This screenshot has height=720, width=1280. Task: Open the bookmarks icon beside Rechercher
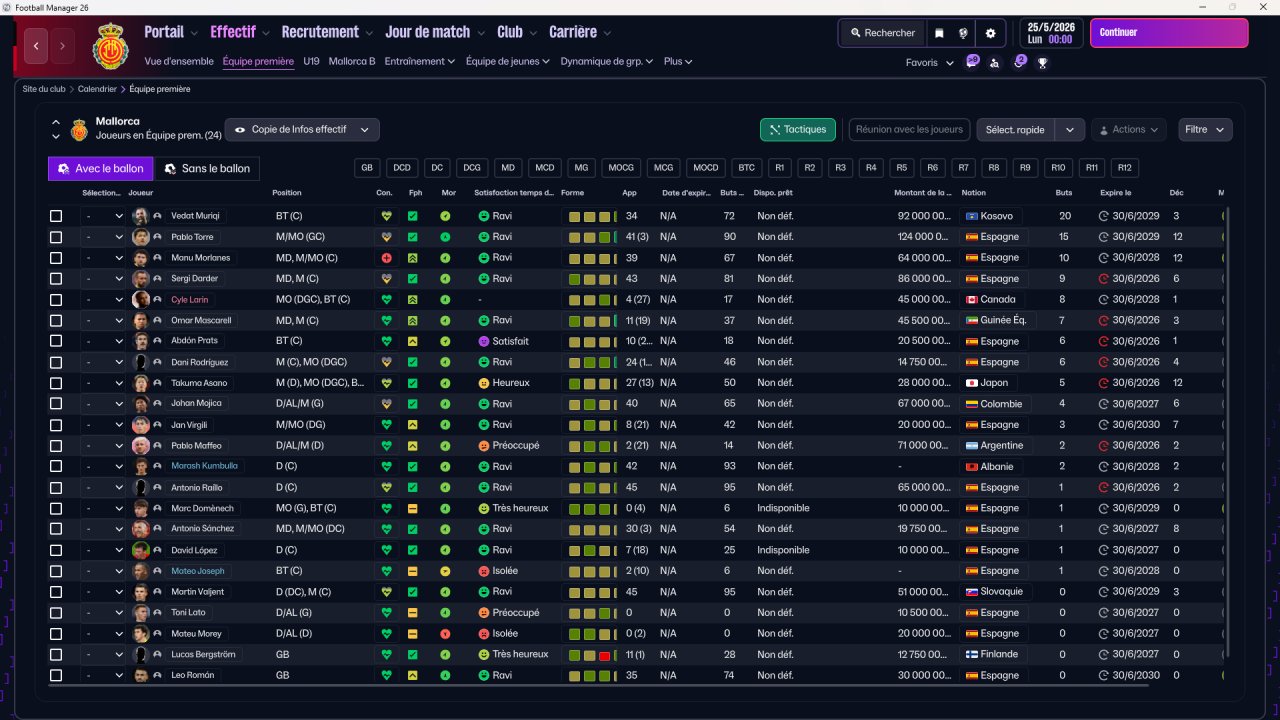point(939,33)
